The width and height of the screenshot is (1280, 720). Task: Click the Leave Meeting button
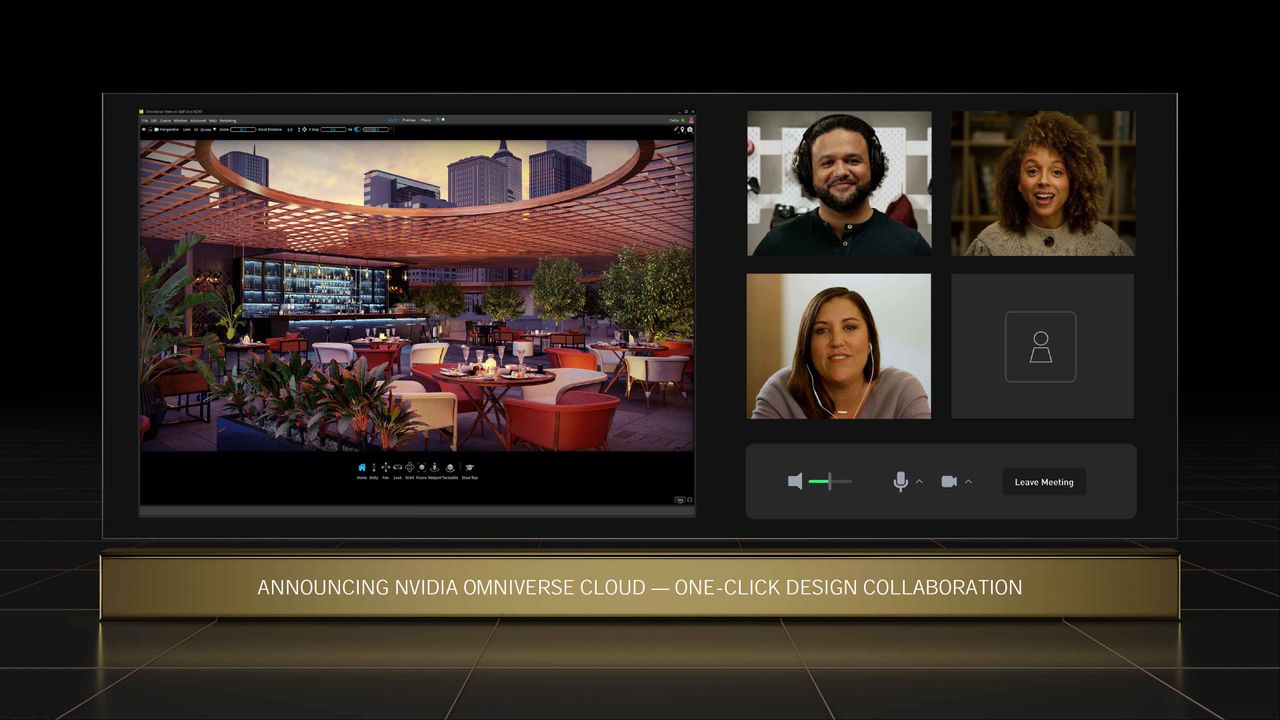[1044, 482]
